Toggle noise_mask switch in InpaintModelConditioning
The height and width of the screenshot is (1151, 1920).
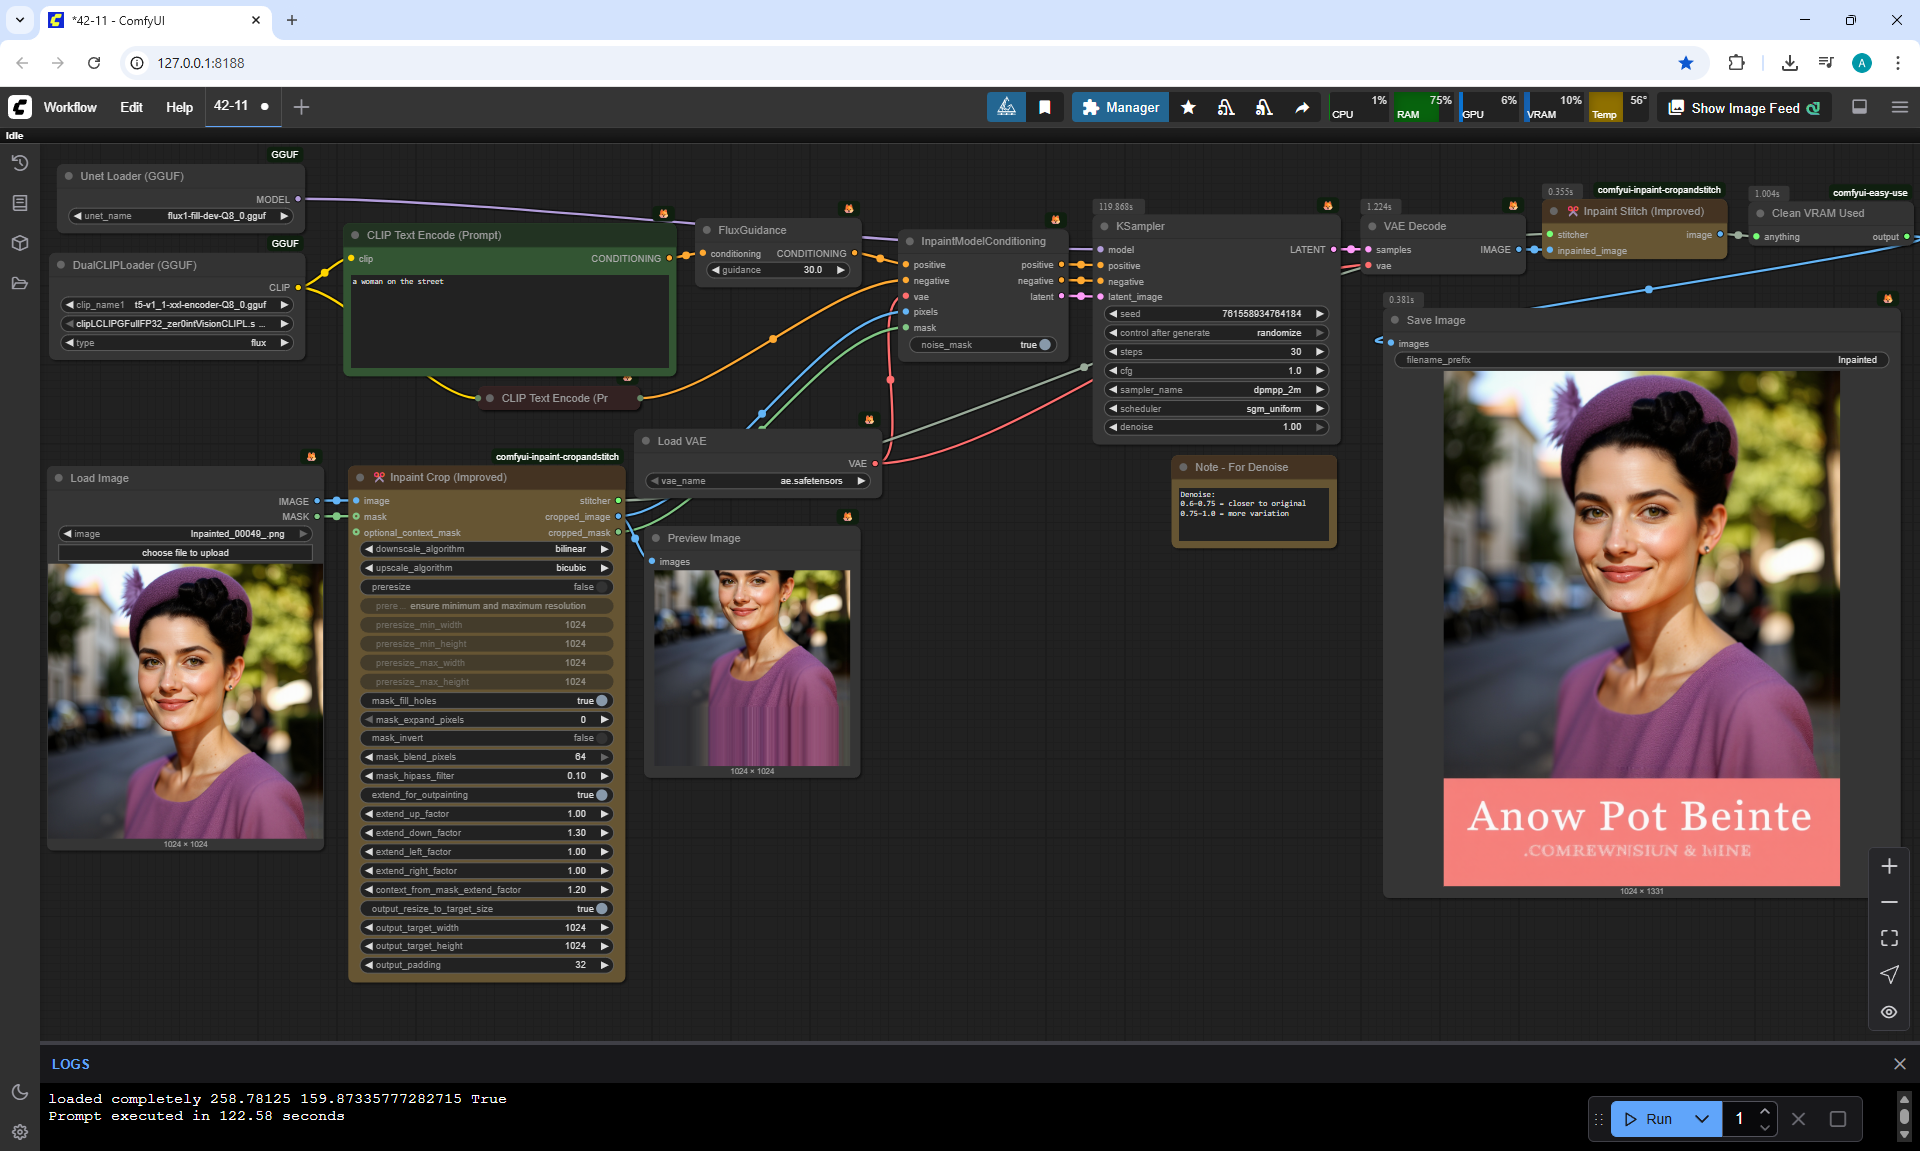pyautogui.click(x=1043, y=345)
